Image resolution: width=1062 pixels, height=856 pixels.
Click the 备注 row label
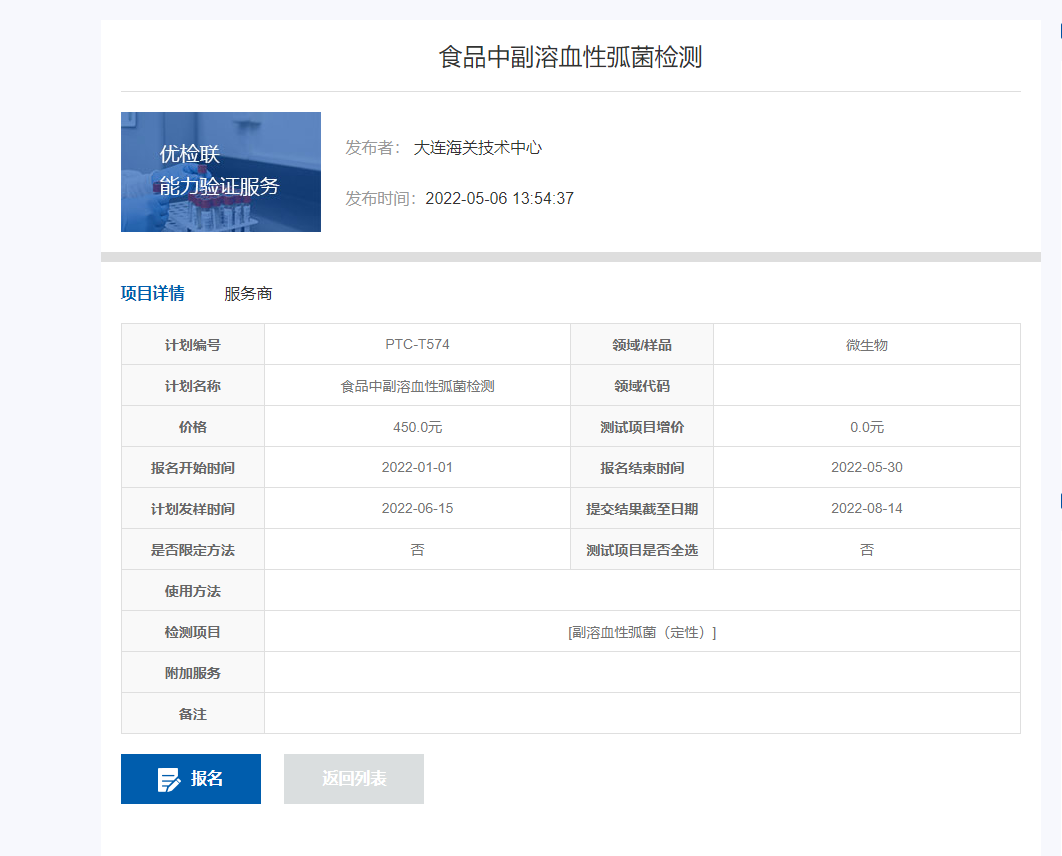[x=193, y=714]
